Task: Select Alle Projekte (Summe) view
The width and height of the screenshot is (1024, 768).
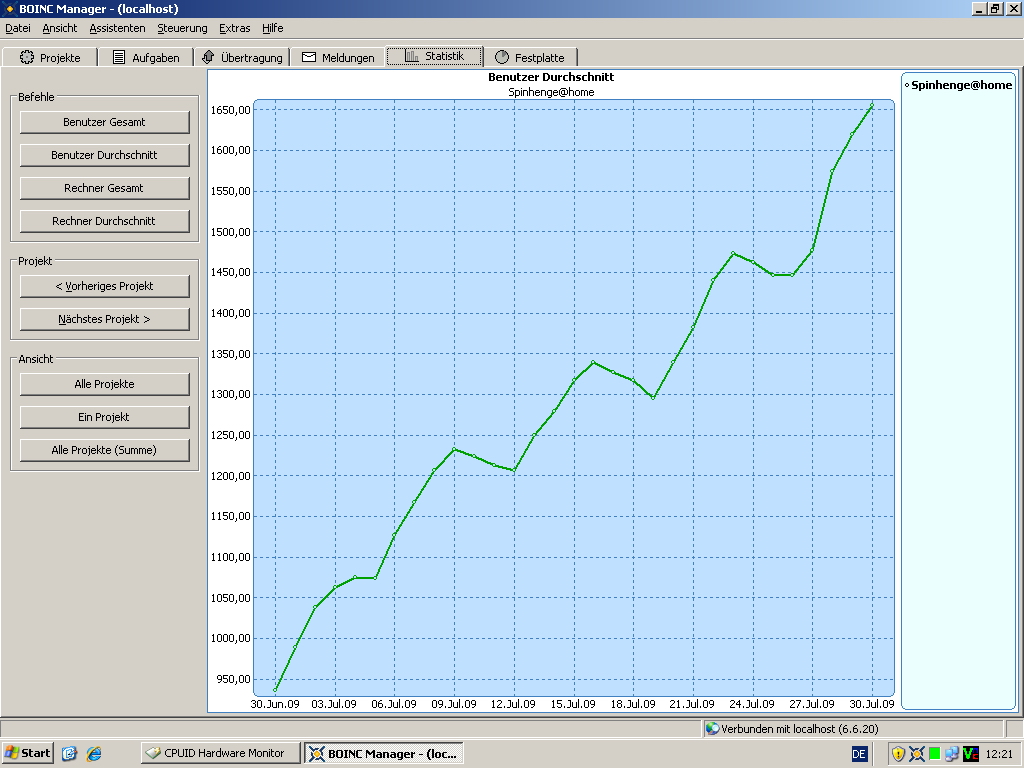Action: pos(104,450)
